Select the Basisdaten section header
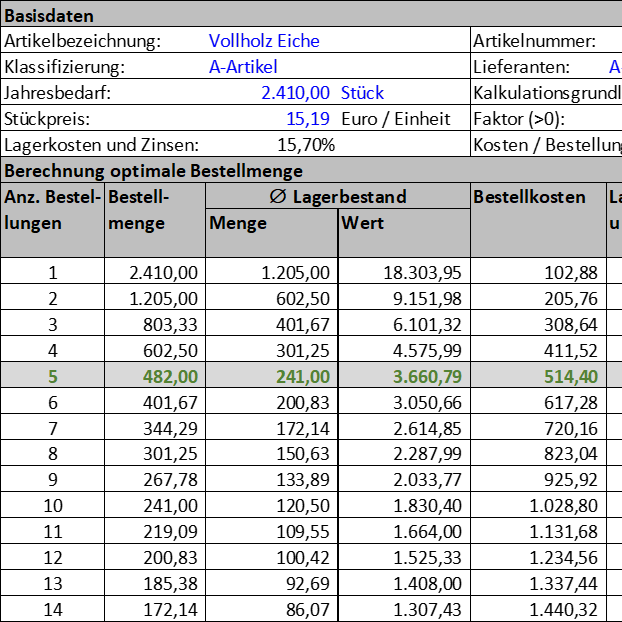This screenshot has height=622, width=622. [50, 16]
